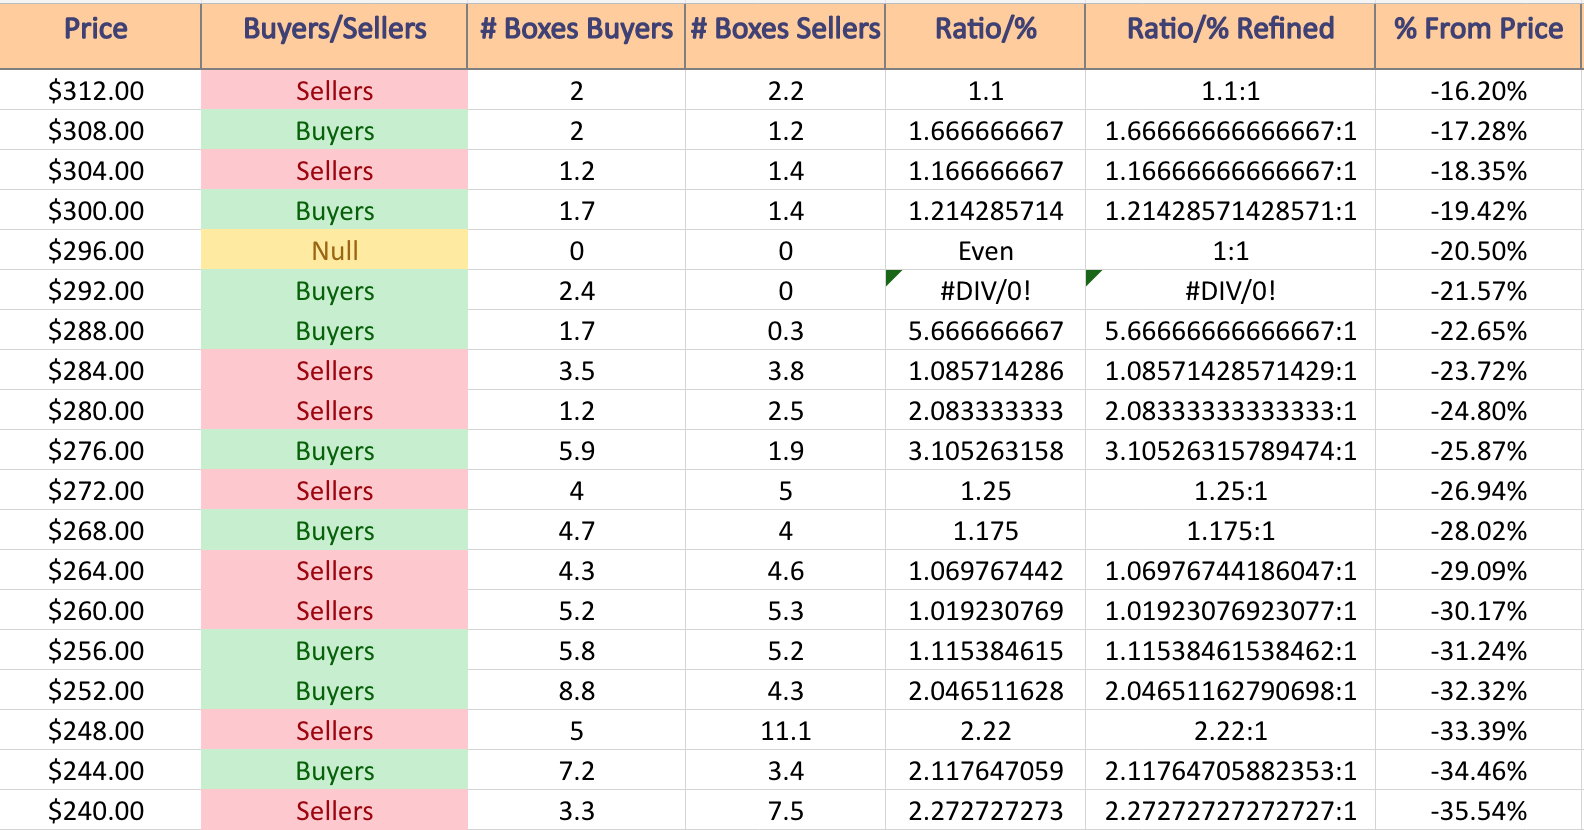Image resolution: width=1584 pixels, height=830 pixels.
Task: Select the Buyers cell in the $256.00 row
Action: [x=334, y=651]
